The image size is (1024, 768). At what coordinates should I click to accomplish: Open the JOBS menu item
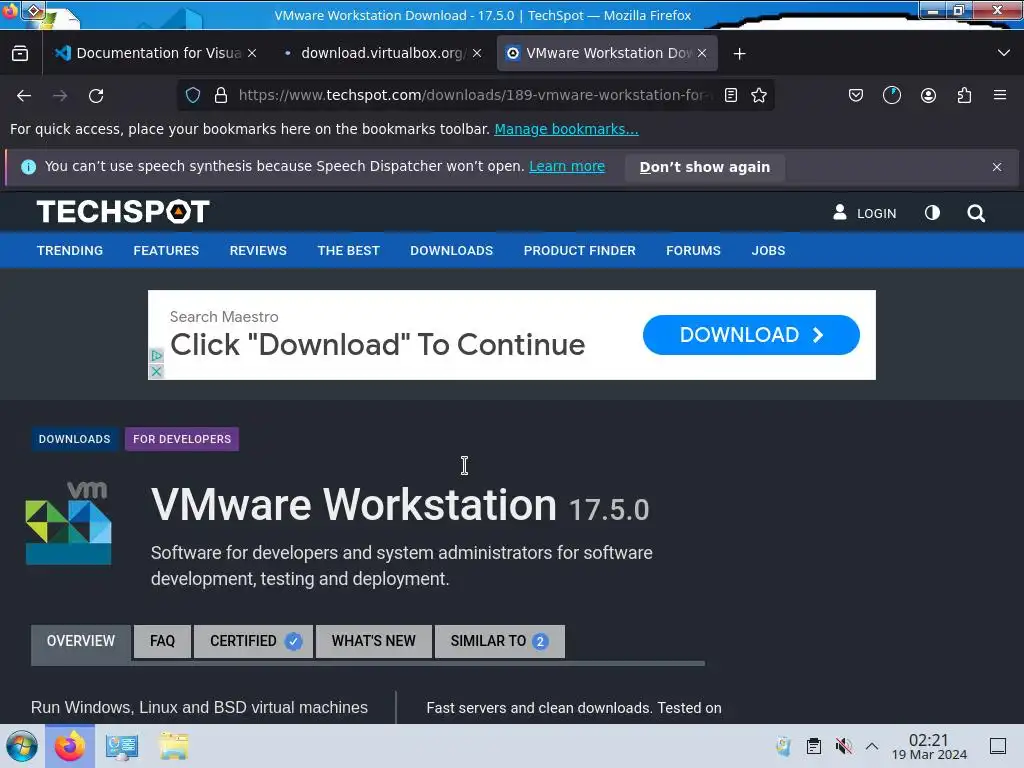pos(768,251)
